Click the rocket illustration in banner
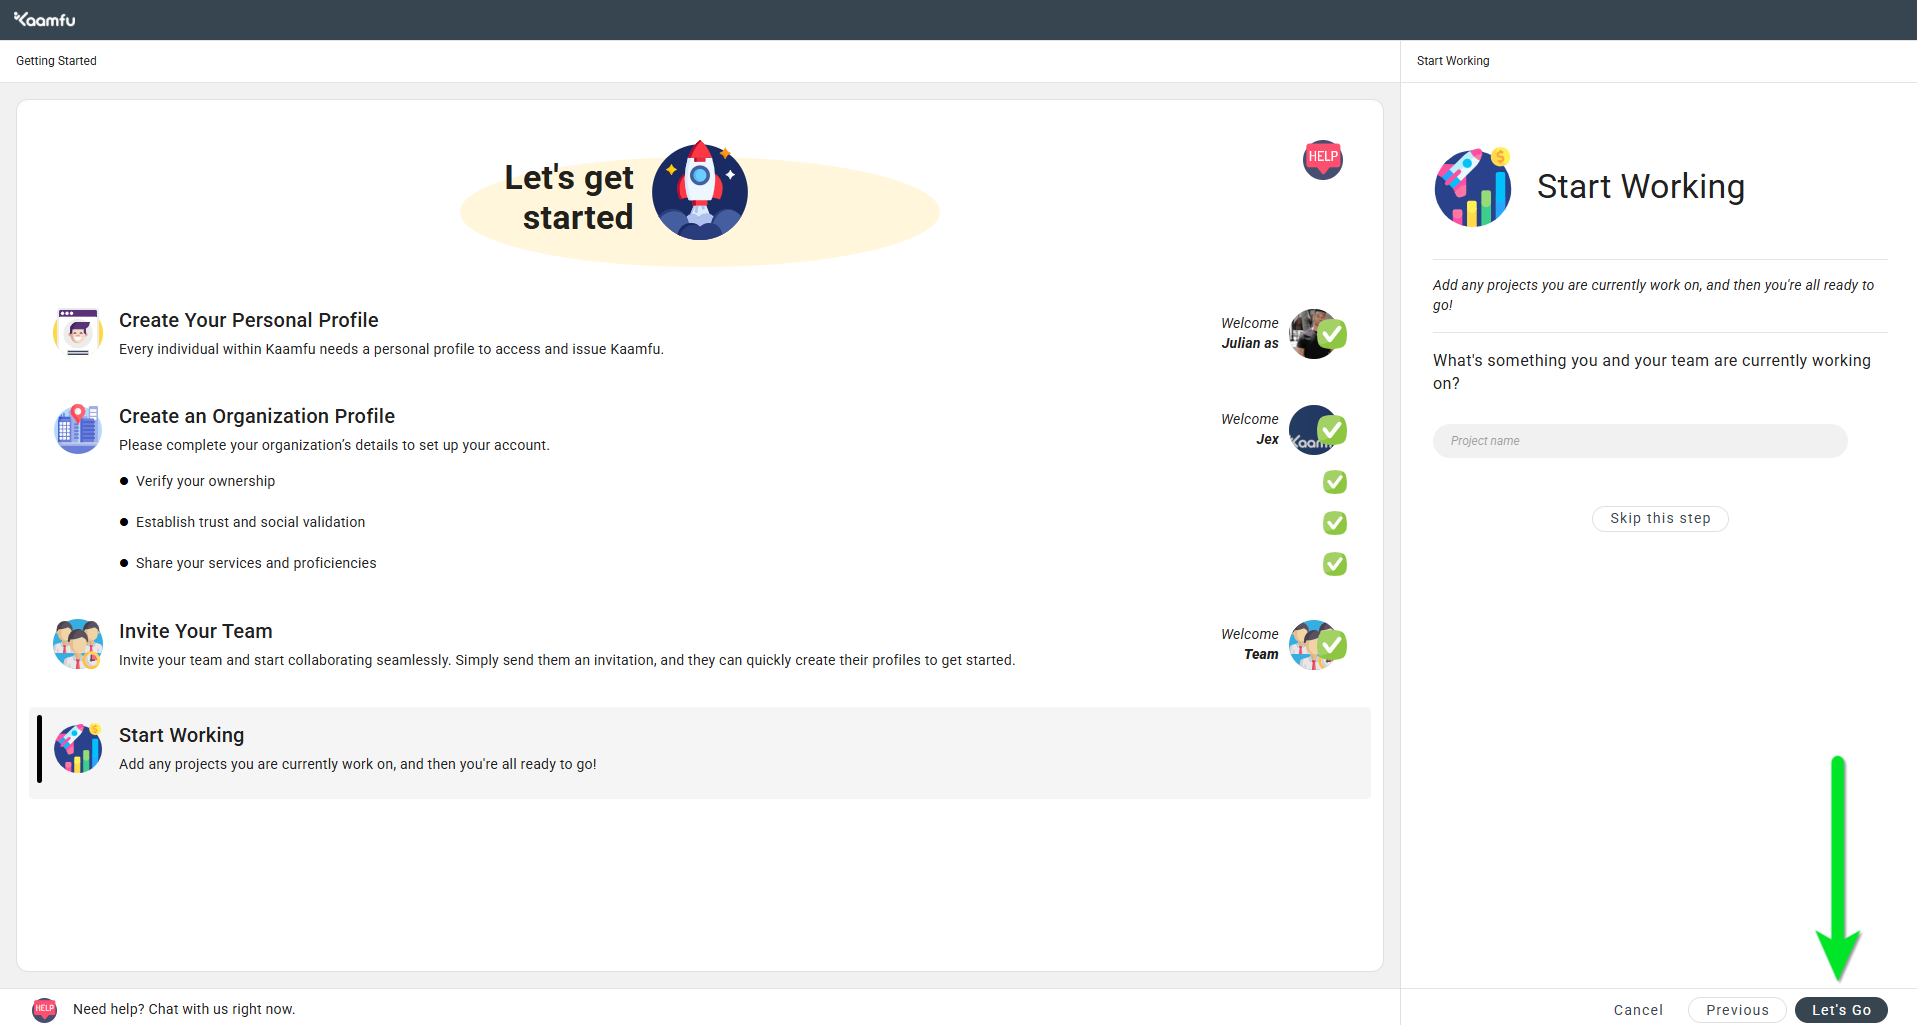 click(700, 190)
